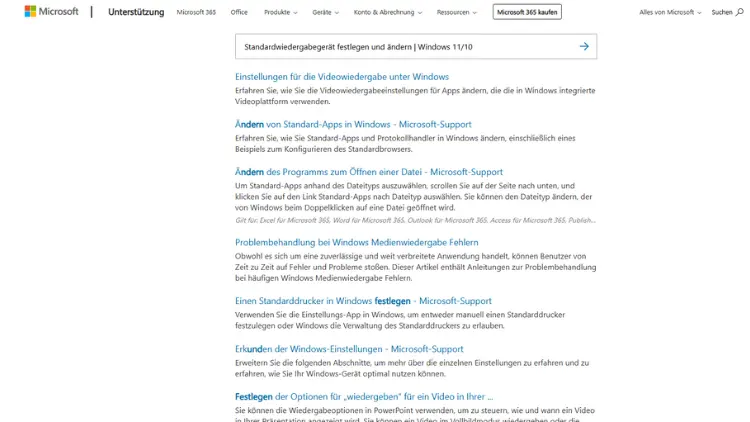Image resolution: width=750 pixels, height=422 pixels.
Task: Open the Unterstützung home link
Action: (x=136, y=12)
